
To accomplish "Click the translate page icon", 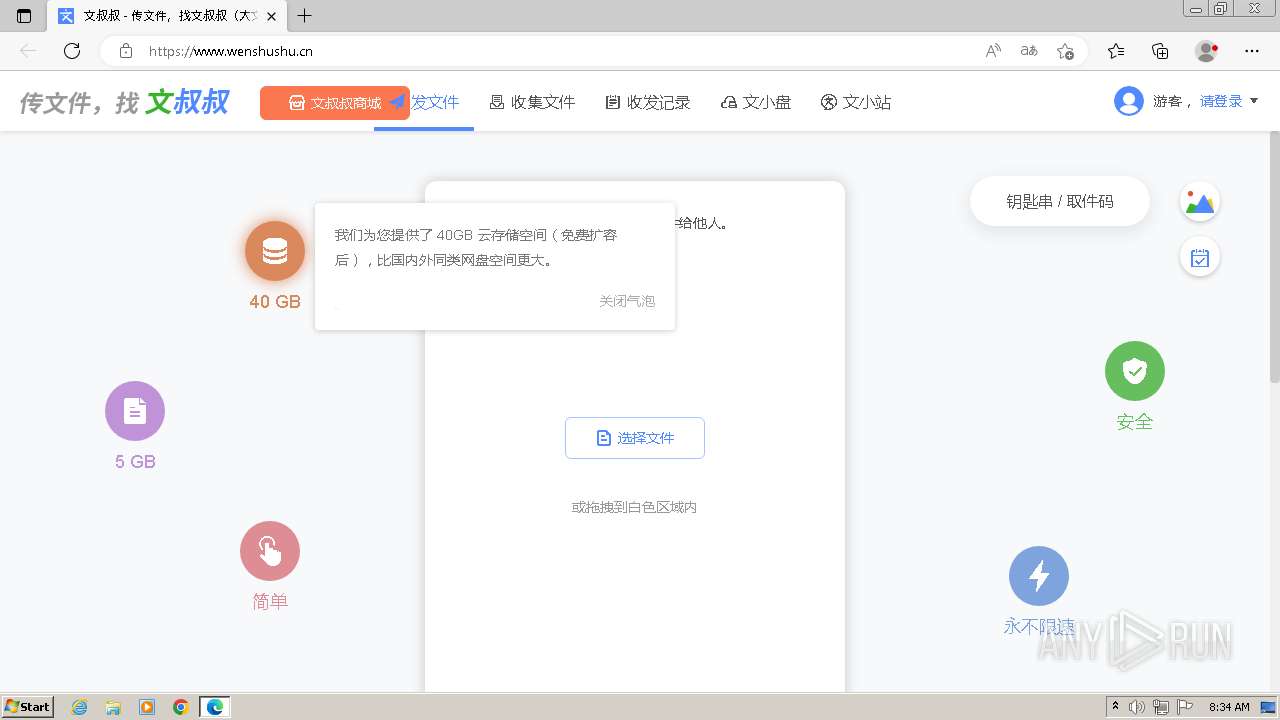I will (1029, 51).
